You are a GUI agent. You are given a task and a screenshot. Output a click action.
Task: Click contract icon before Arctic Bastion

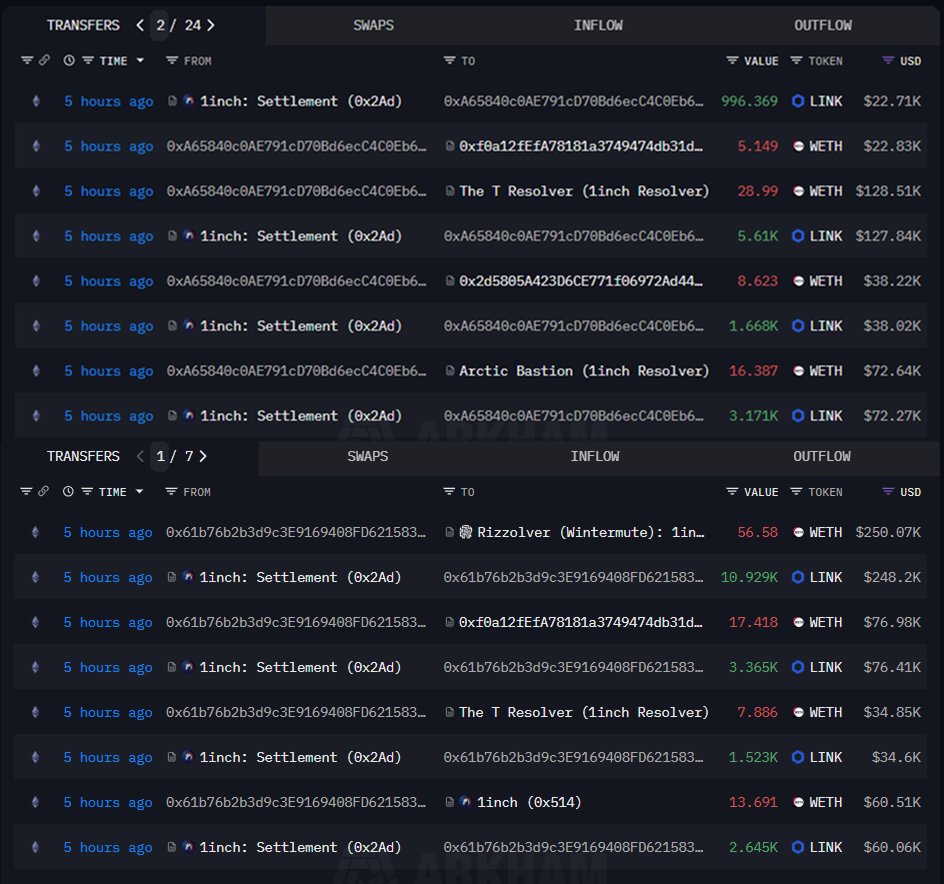(450, 371)
